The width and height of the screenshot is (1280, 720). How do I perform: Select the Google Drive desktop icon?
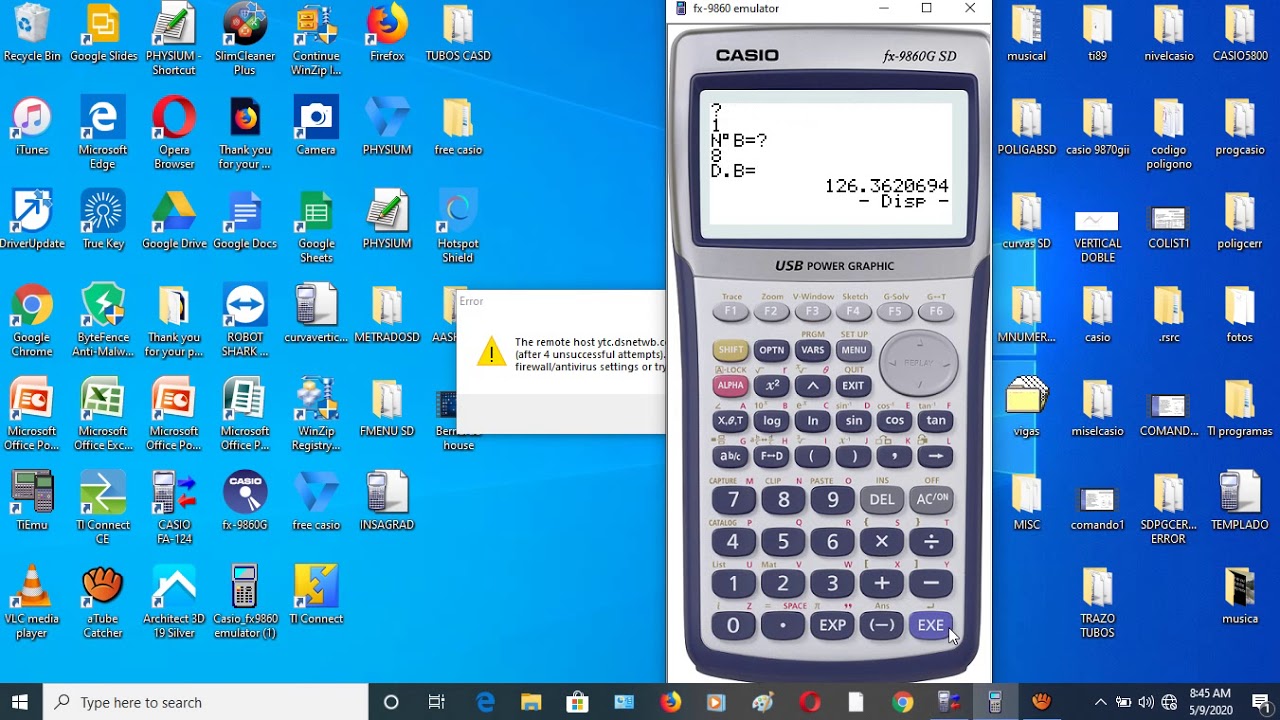coord(174,221)
